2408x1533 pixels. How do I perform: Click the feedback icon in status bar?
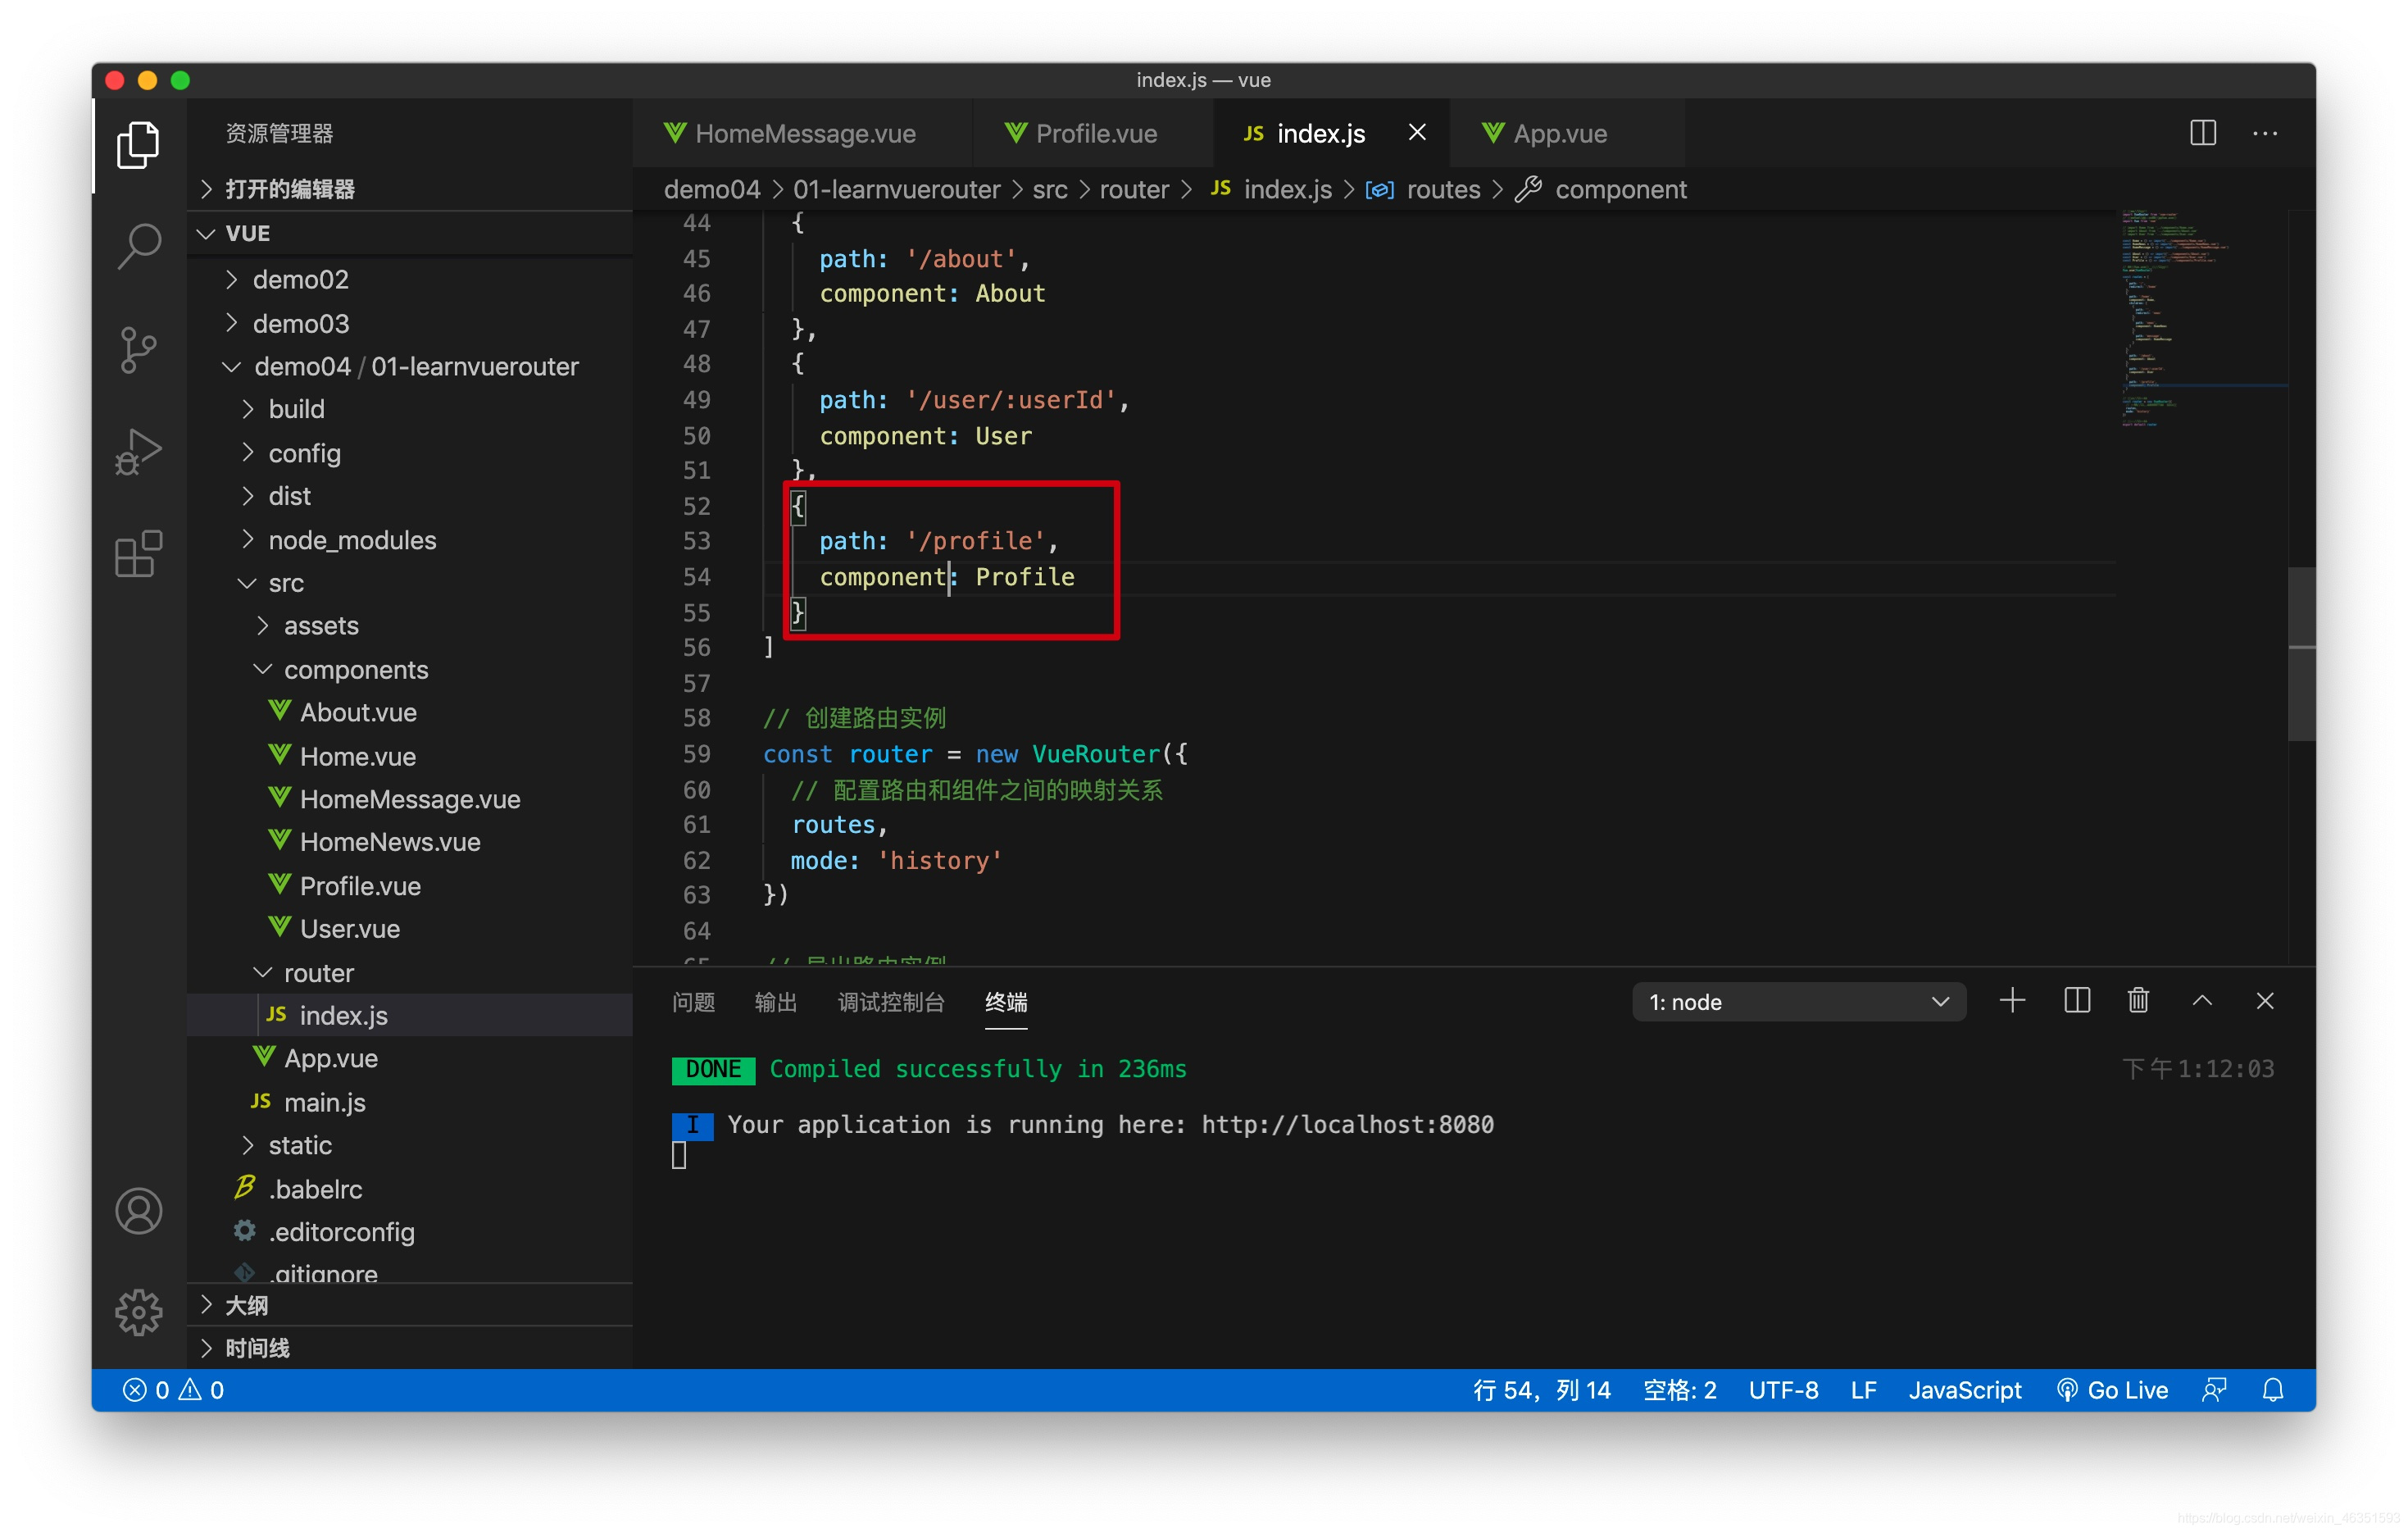[x=2214, y=1390]
